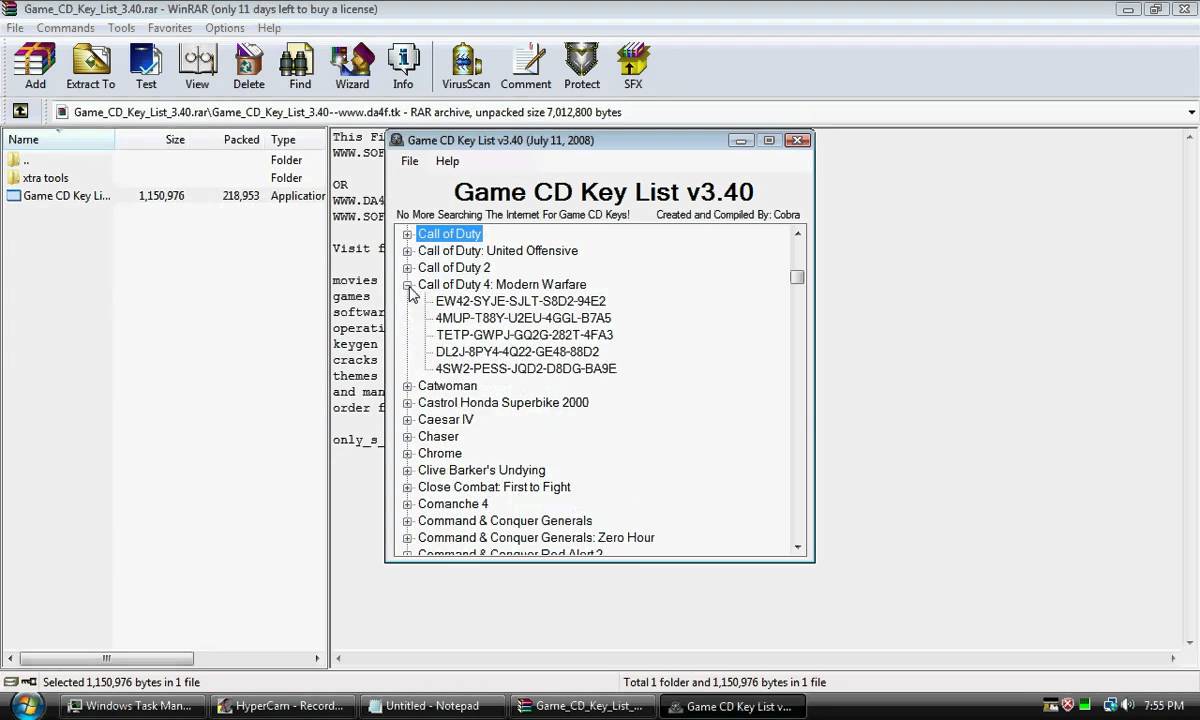
Task: Expand Clive Barker's Undying node
Action: coord(407,471)
